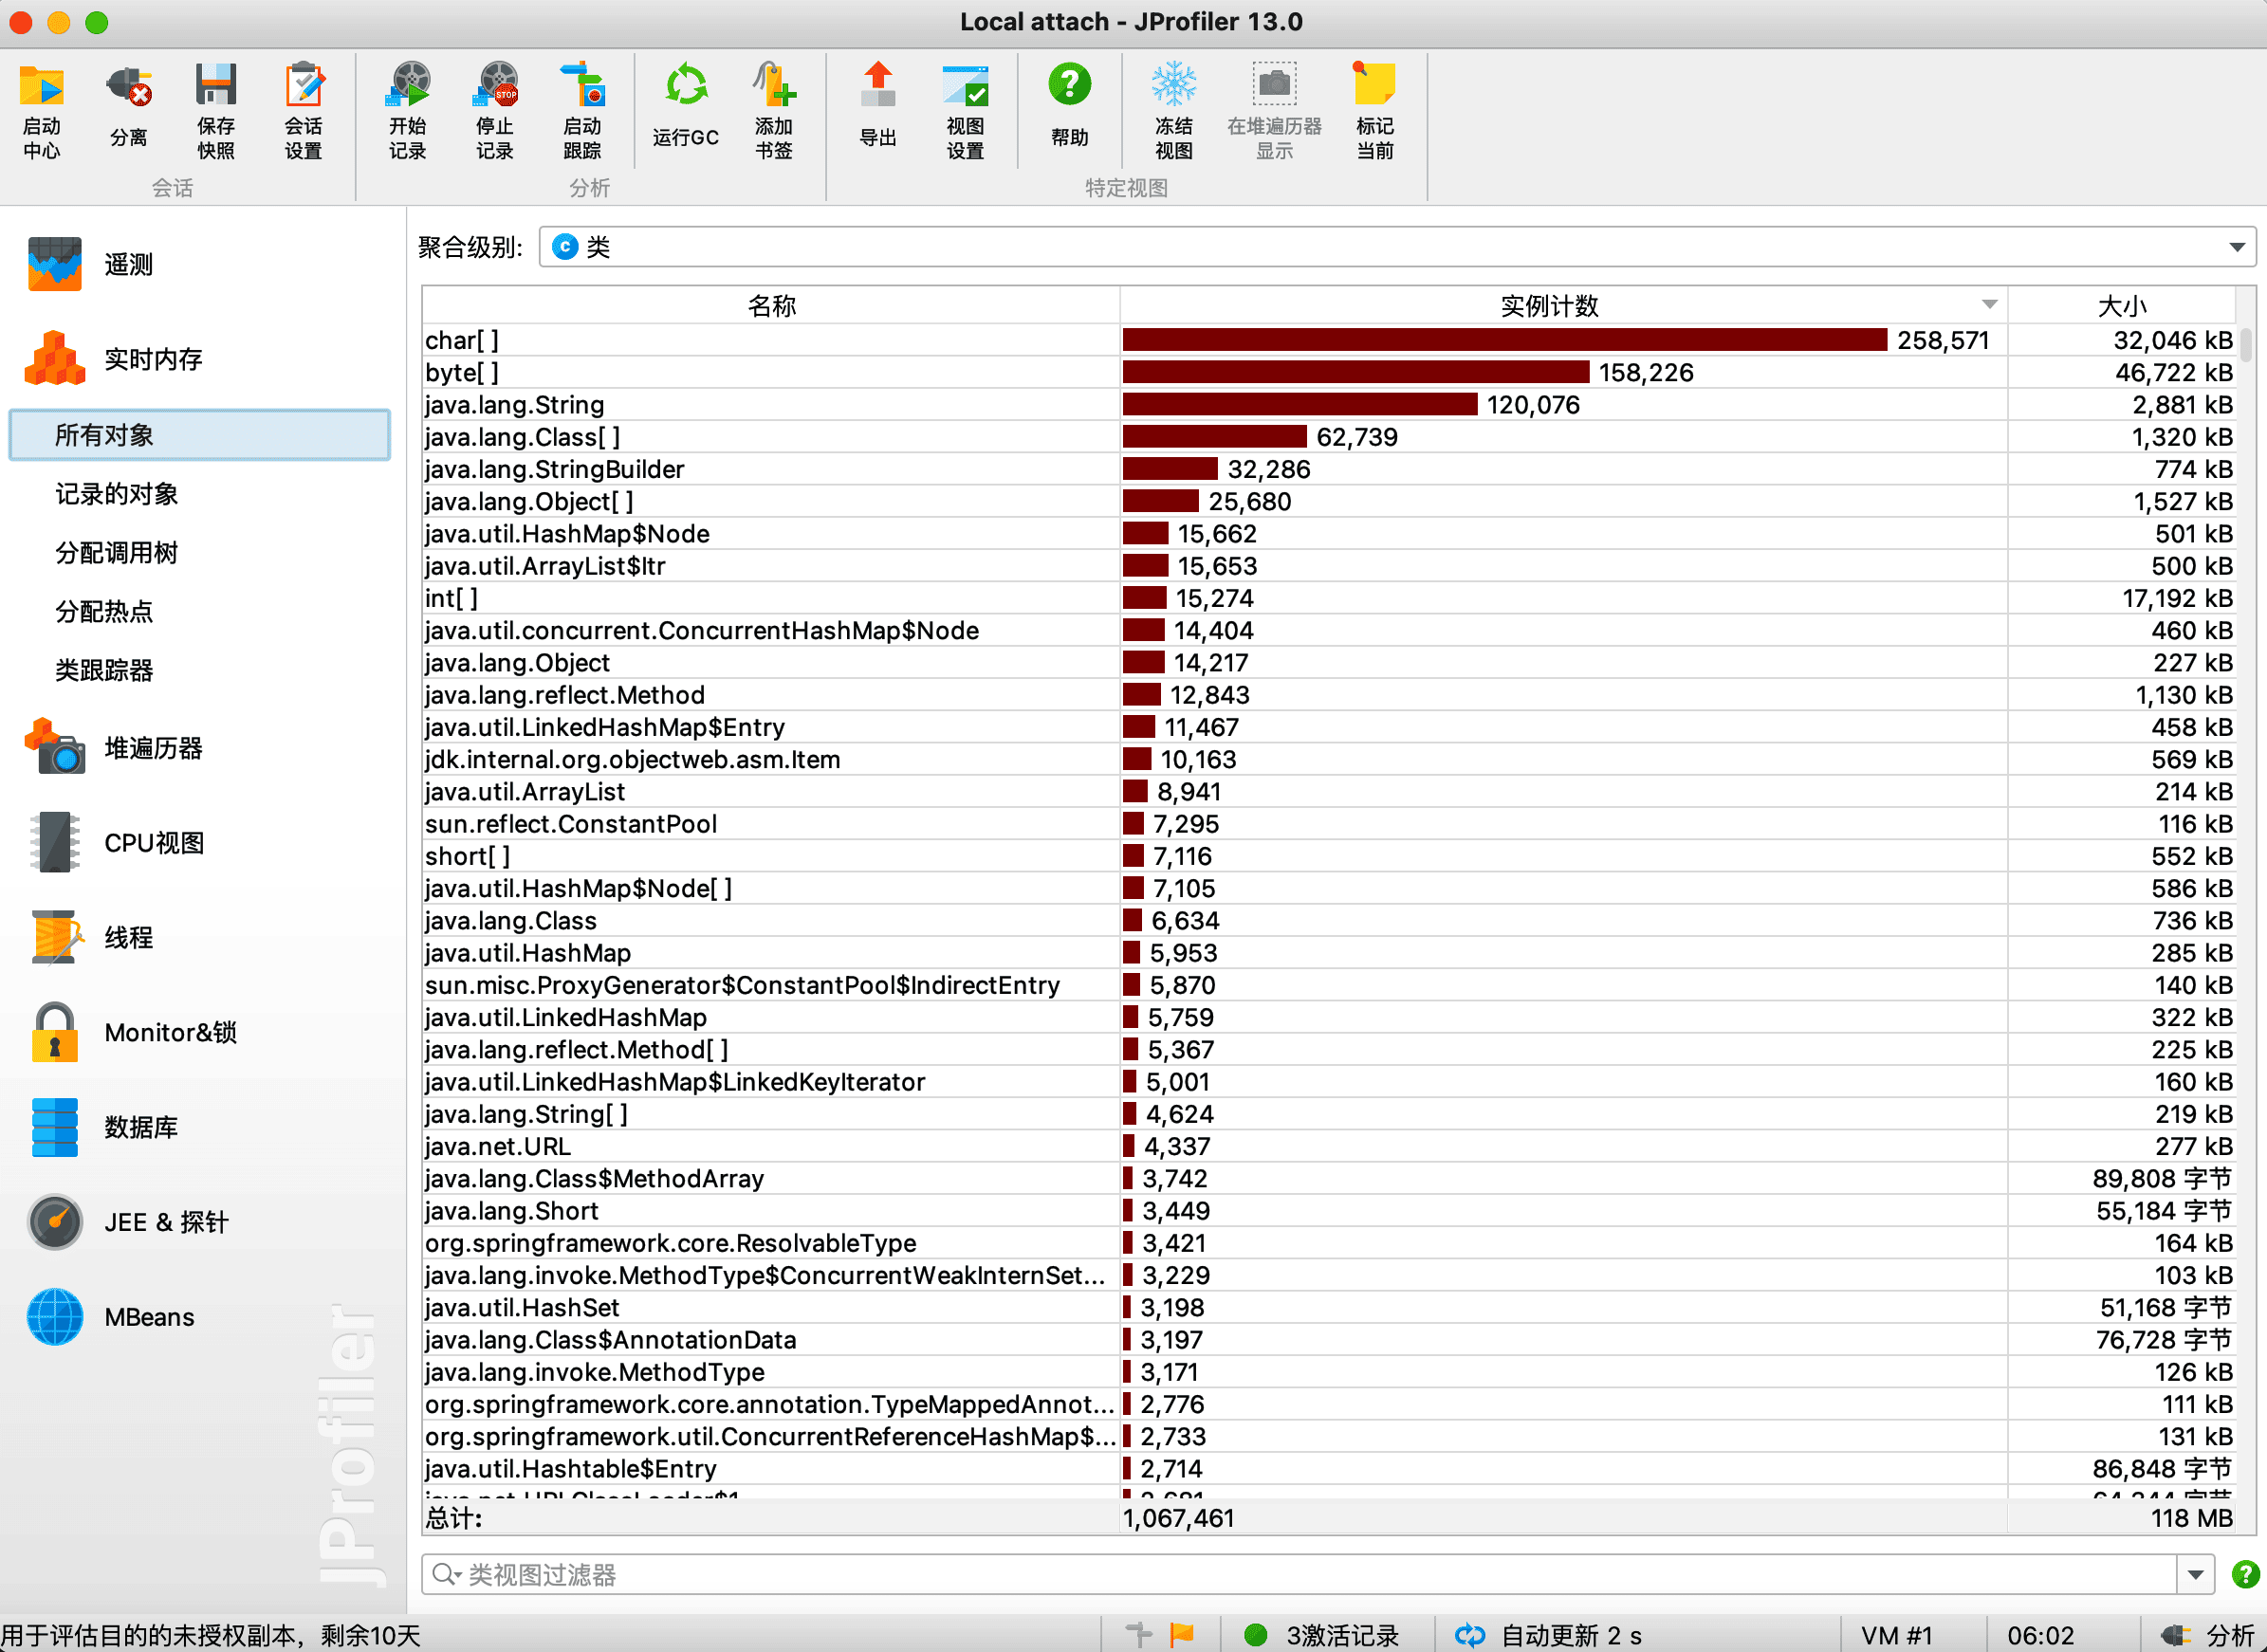Toggle the orange flag icon in status bar

click(x=1182, y=1634)
